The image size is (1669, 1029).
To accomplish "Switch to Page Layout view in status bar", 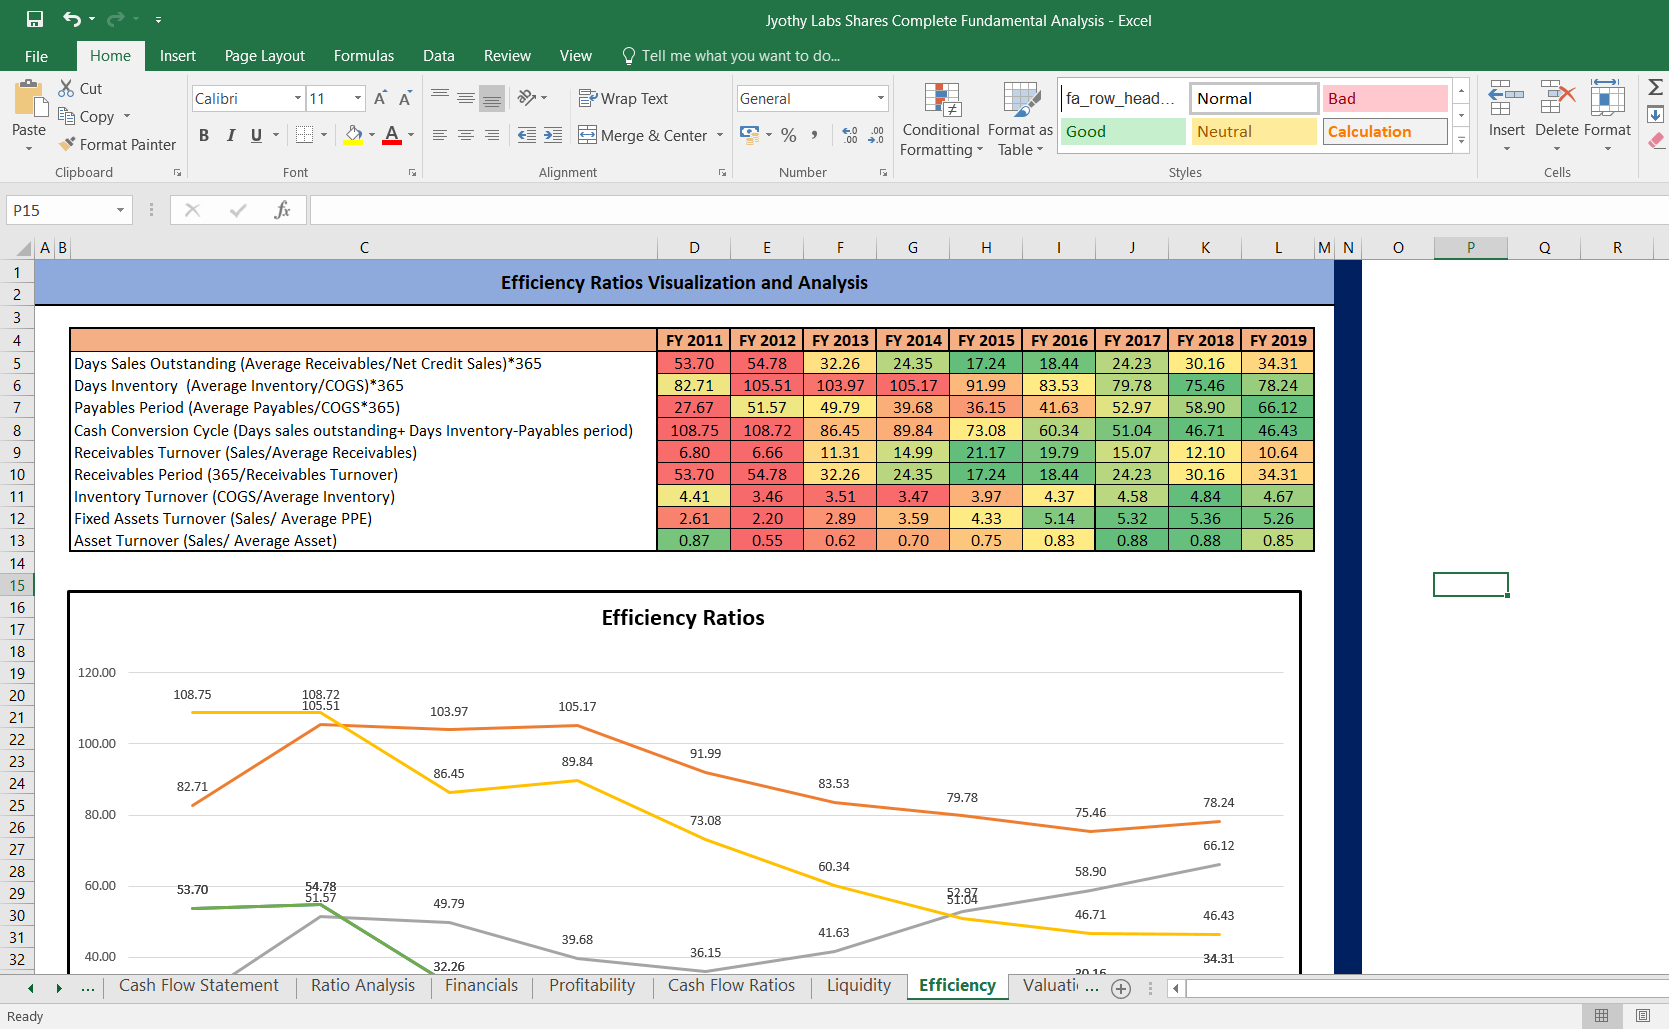I will (x=1643, y=1016).
